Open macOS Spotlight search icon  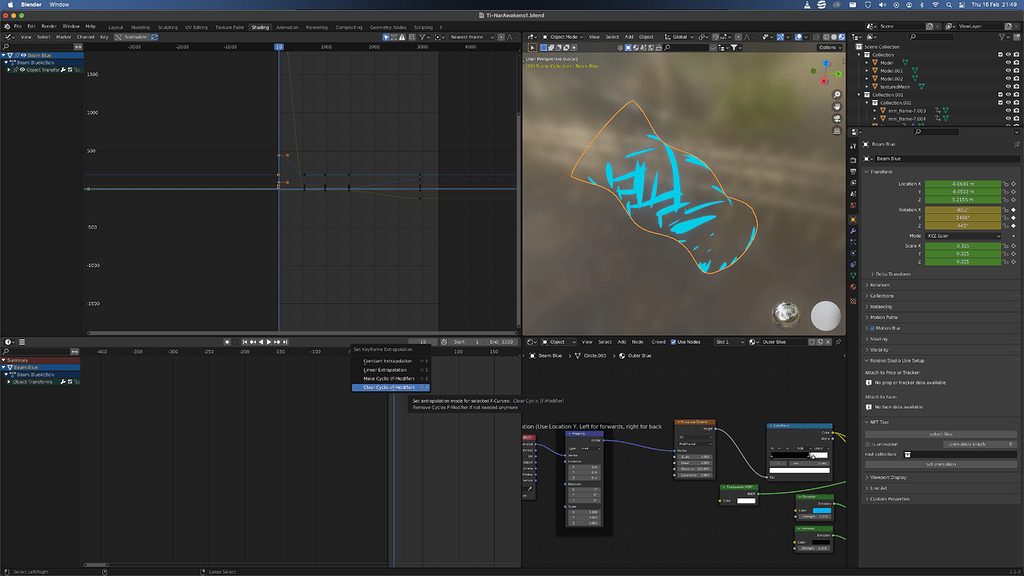click(949, 5)
